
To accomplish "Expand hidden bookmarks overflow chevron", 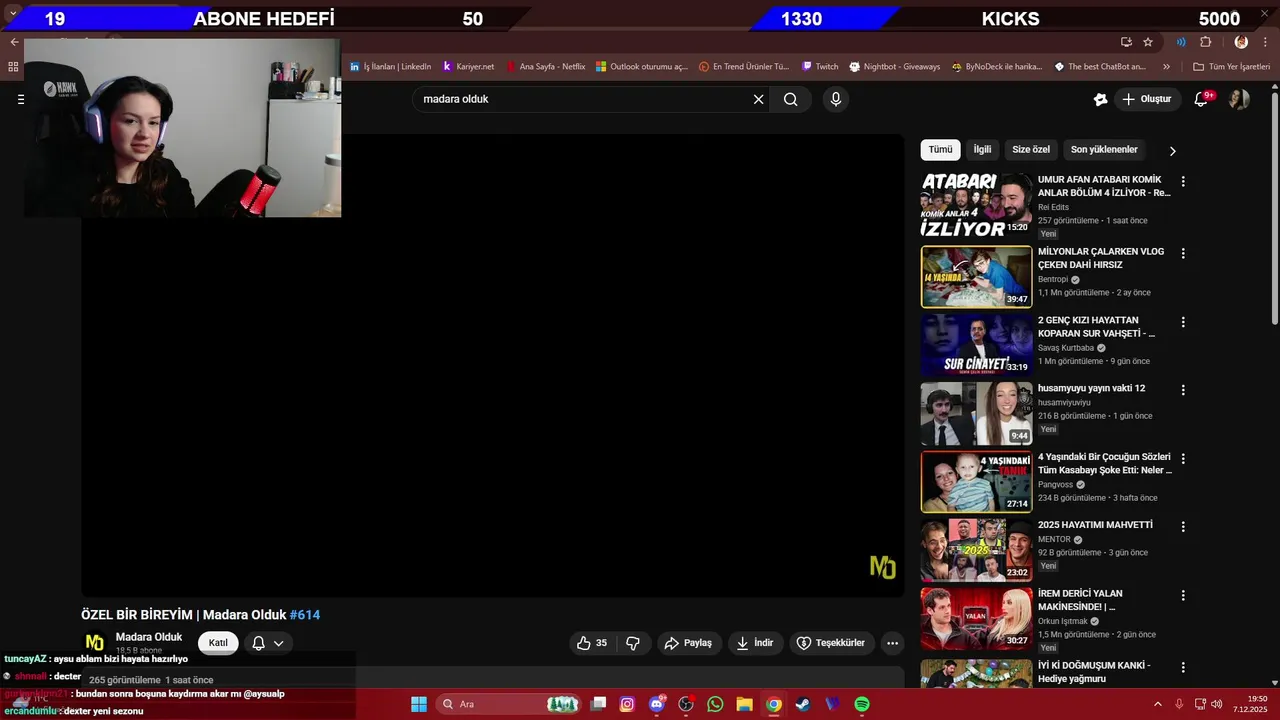I will pyautogui.click(x=1166, y=67).
